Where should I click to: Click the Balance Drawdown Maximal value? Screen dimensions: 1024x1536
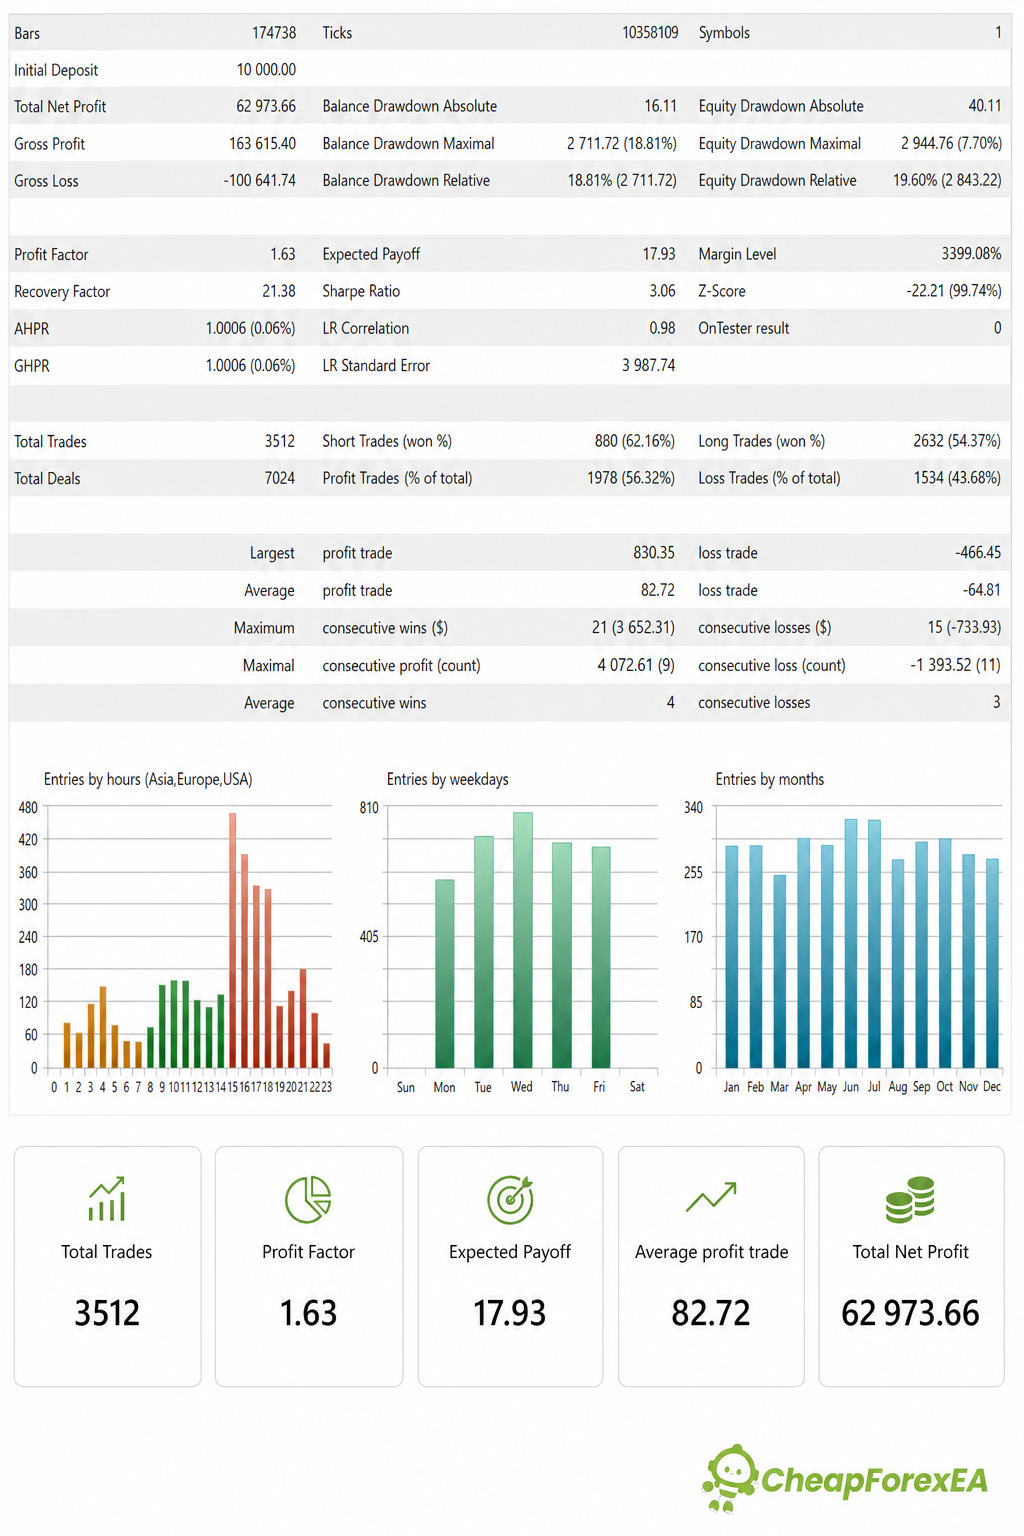[x=622, y=144]
